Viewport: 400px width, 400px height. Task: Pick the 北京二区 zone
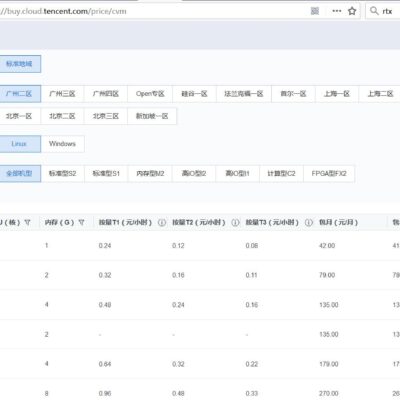[62, 116]
